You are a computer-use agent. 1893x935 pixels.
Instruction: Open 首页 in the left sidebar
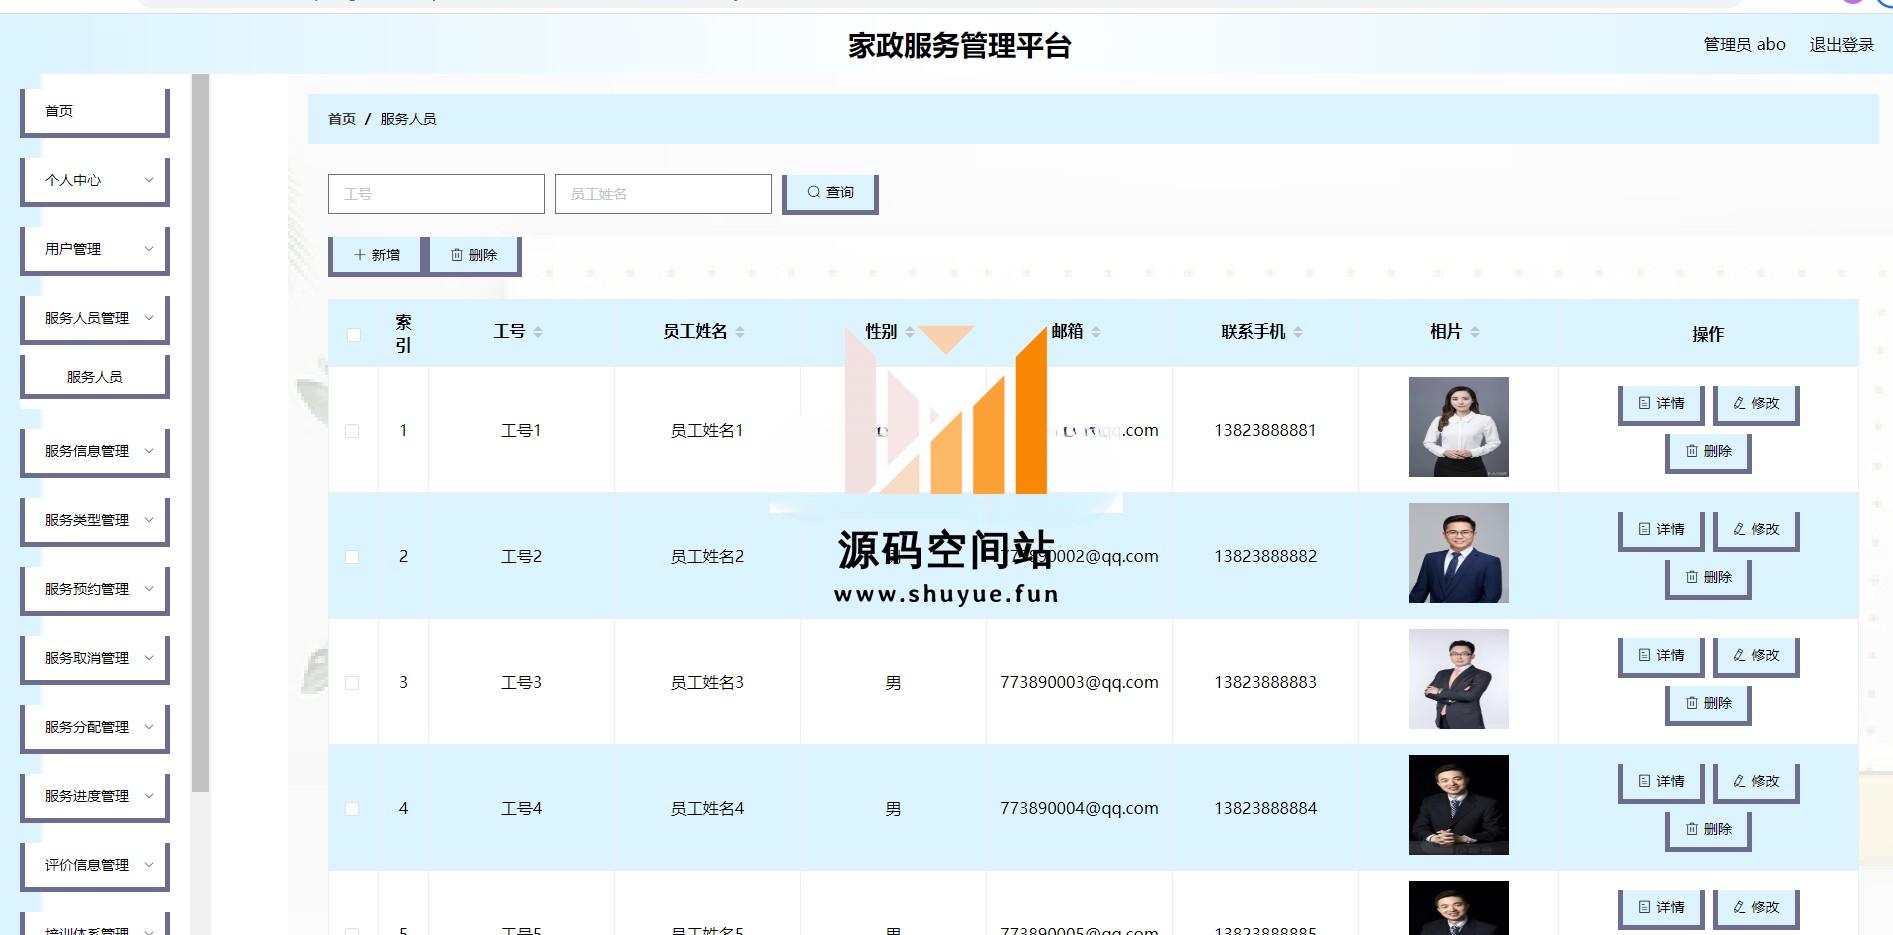click(95, 111)
